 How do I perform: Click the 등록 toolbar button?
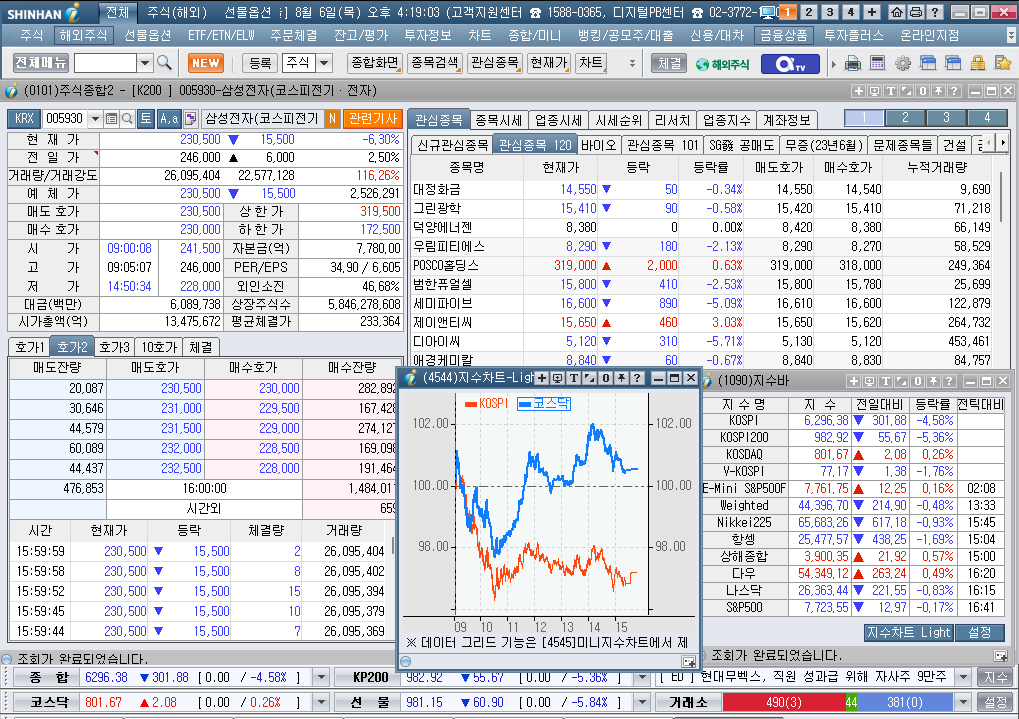(x=260, y=63)
